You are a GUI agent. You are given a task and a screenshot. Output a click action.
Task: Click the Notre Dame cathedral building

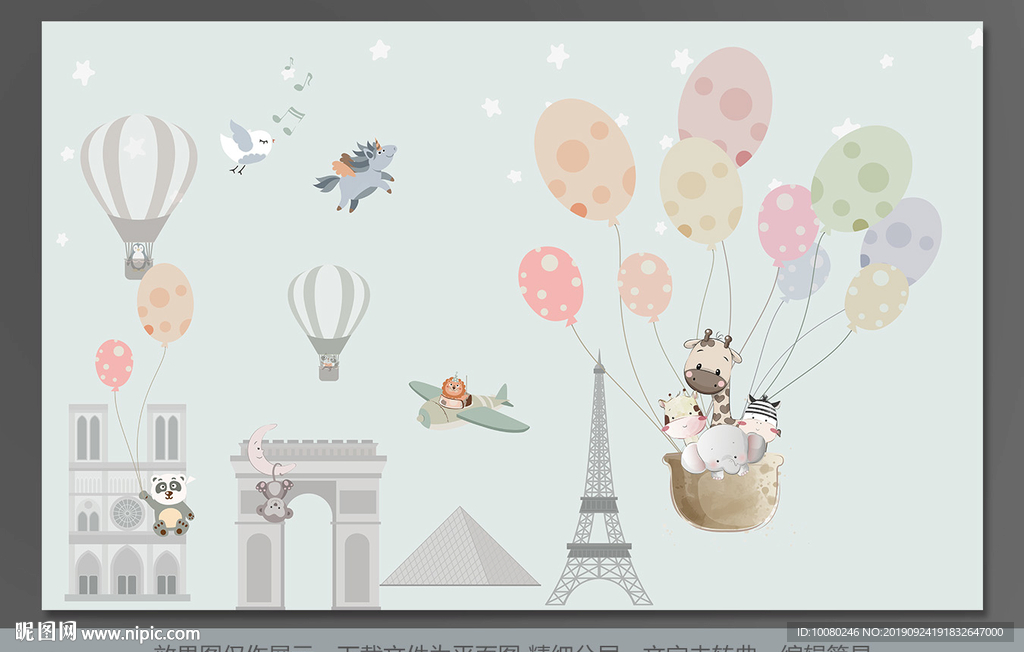[x=127, y=500]
